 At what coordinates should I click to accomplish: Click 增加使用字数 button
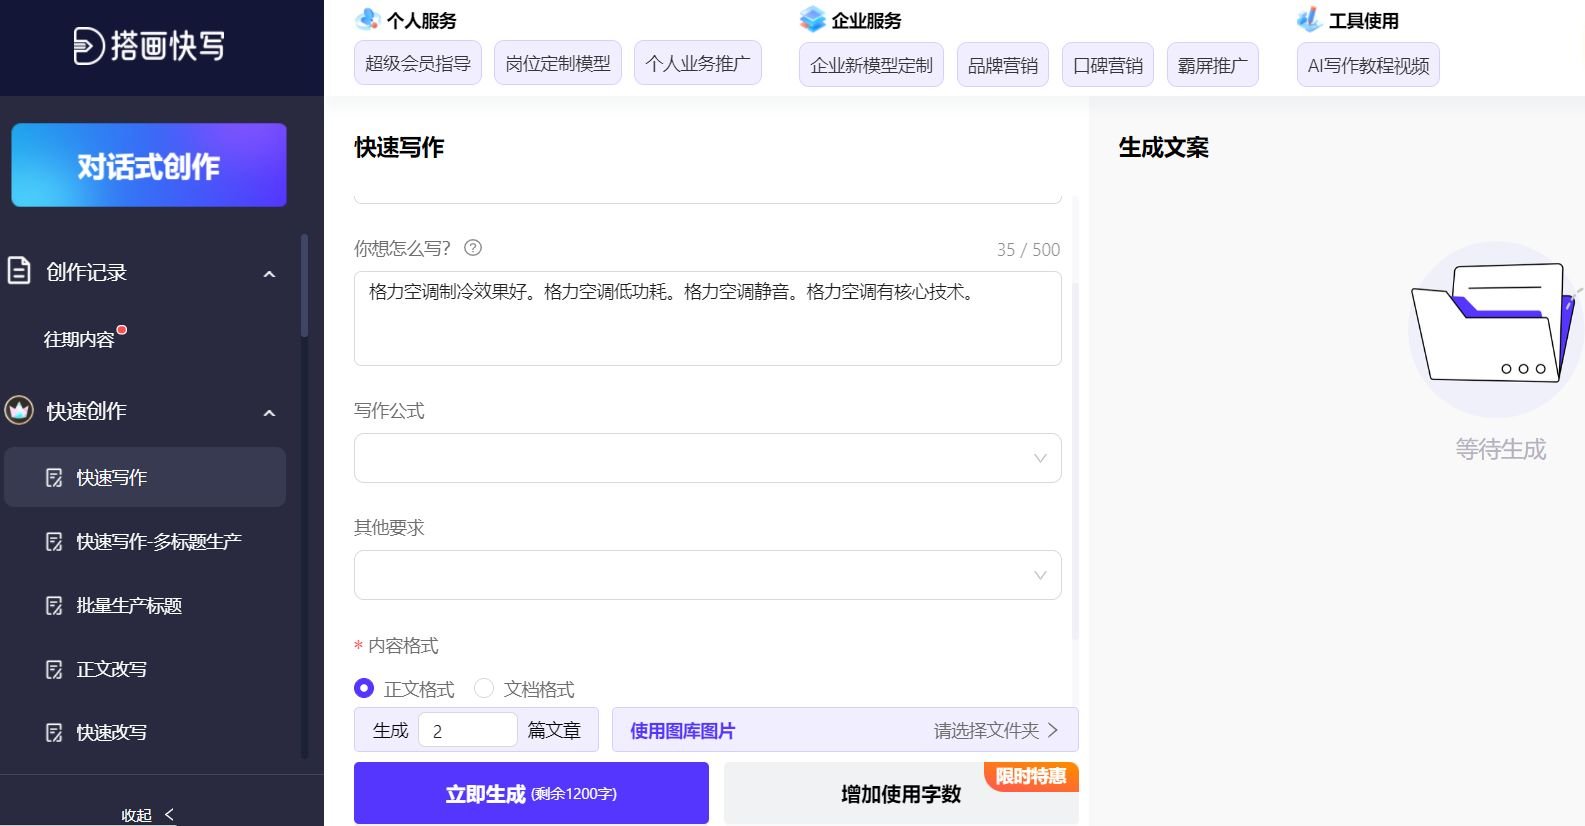click(901, 793)
